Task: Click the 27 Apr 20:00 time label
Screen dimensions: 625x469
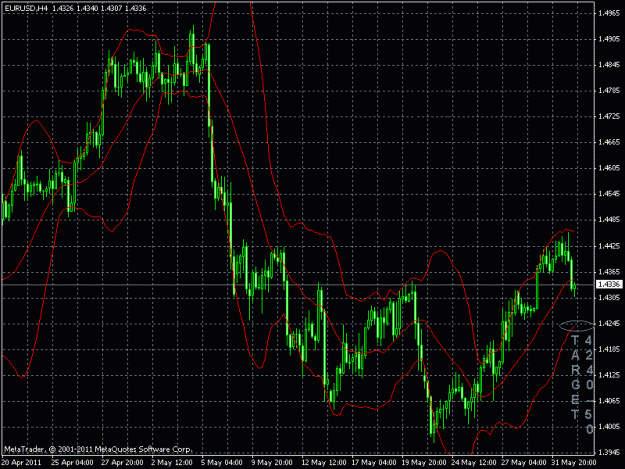Action: [x=122, y=463]
